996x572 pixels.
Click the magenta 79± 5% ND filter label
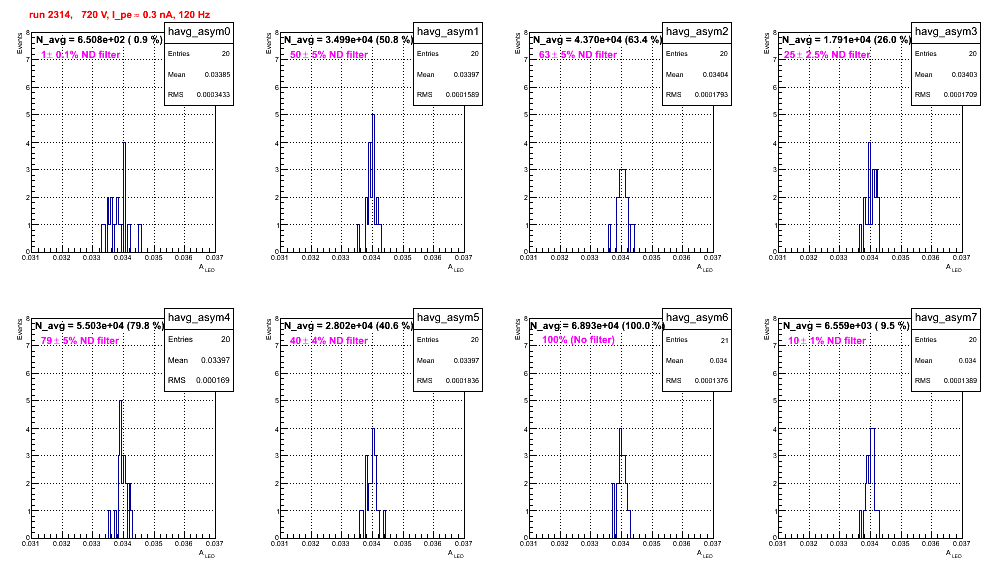(x=80, y=341)
